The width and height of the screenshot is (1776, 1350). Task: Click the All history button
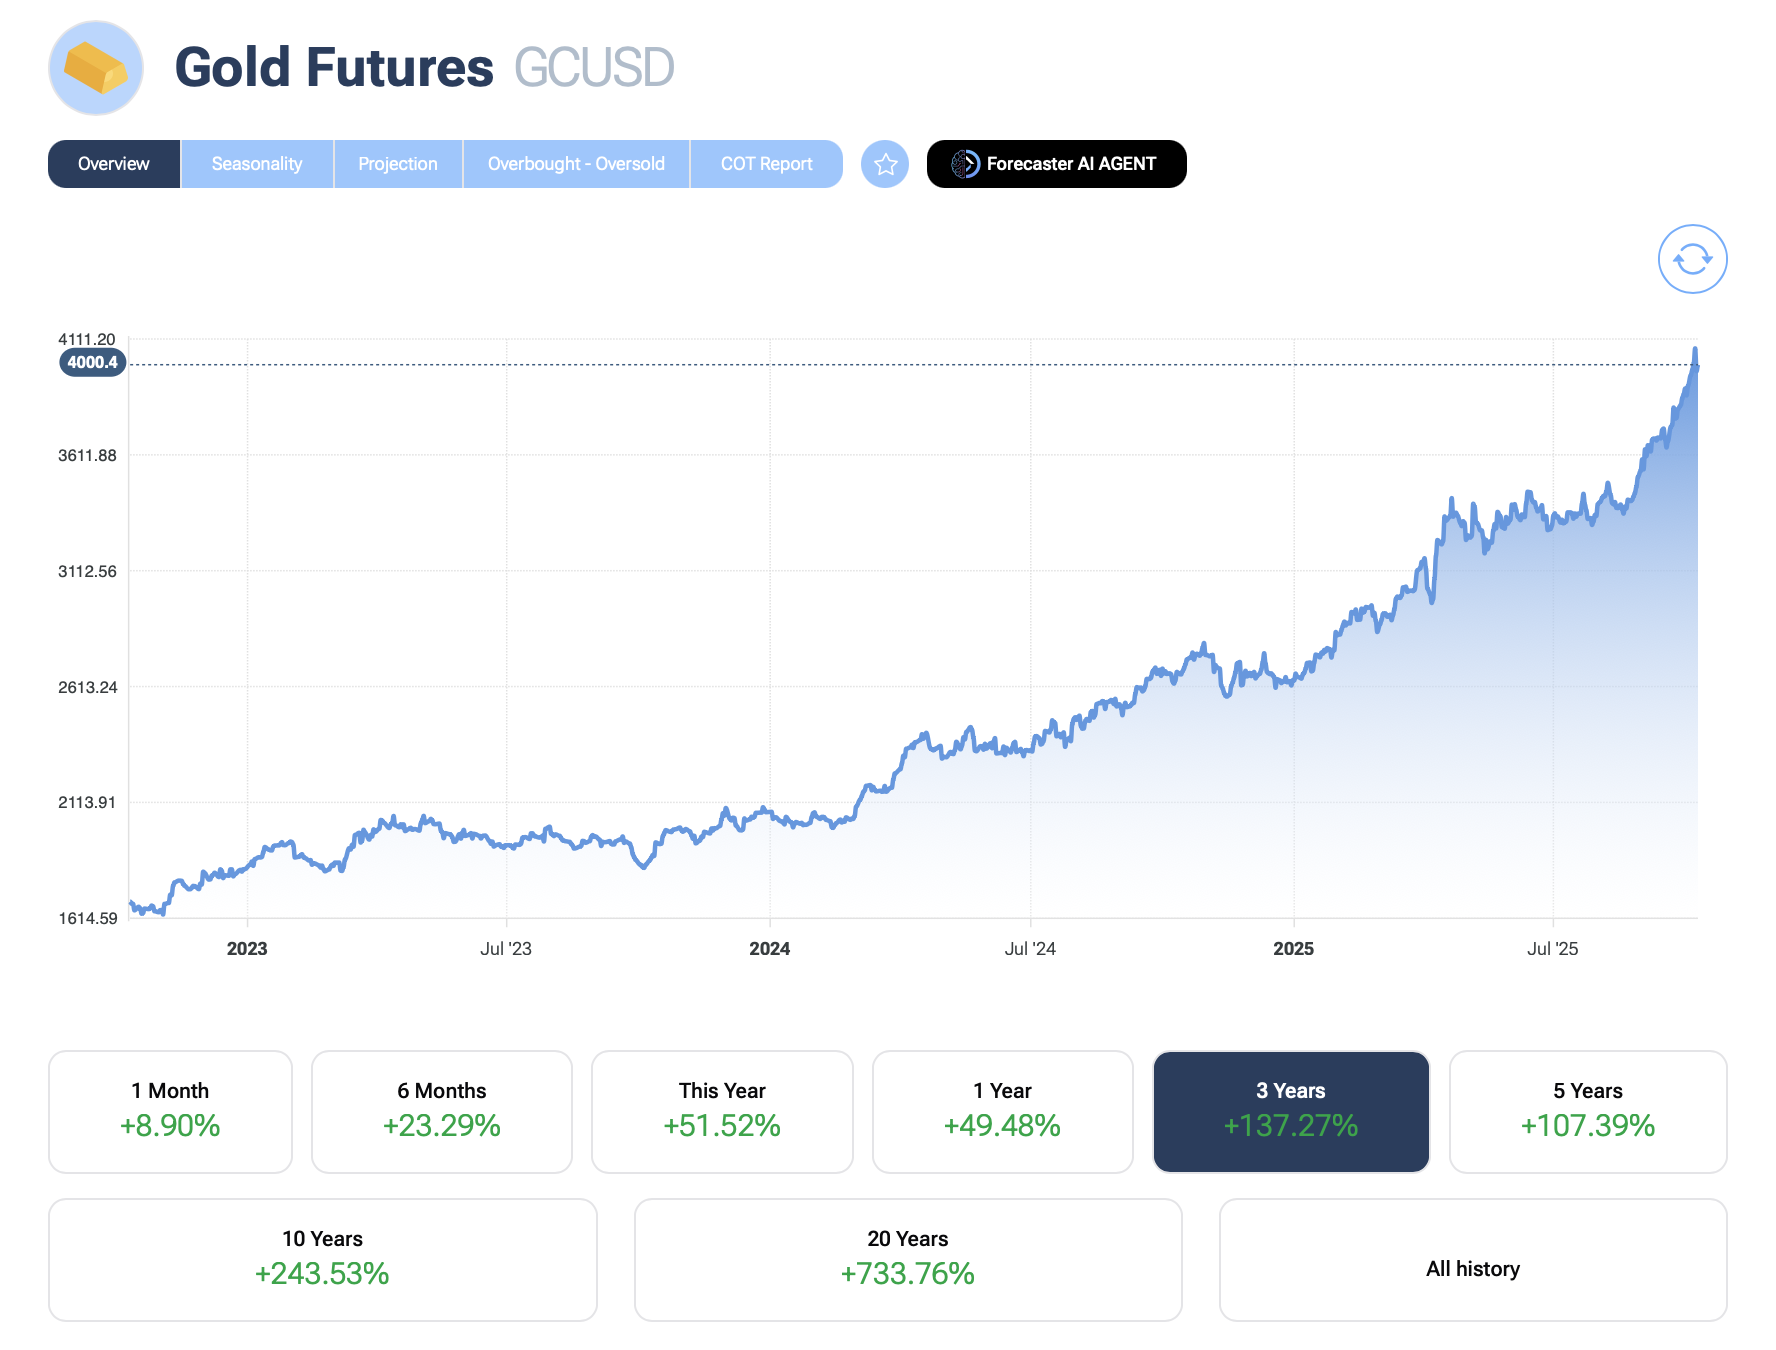(x=1472, y=1269)
